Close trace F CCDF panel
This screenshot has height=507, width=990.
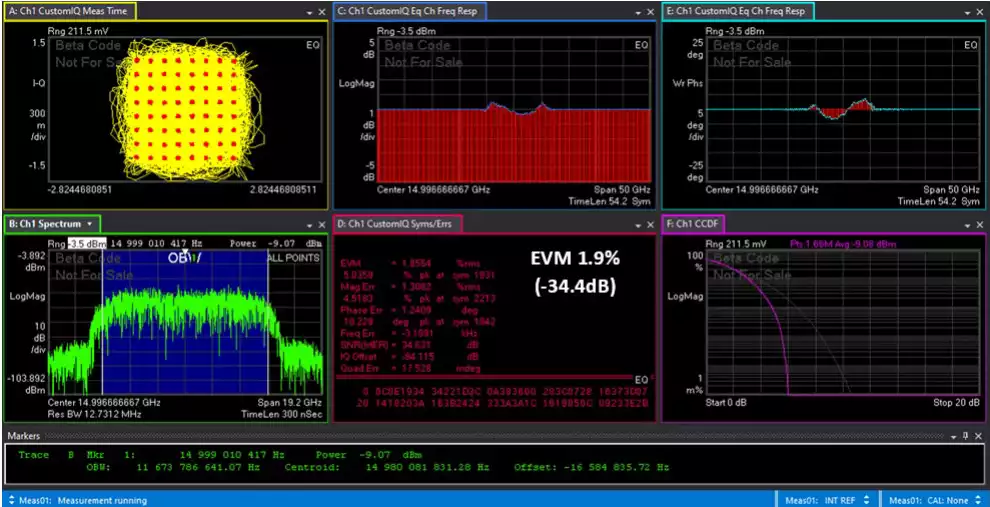pyautogui.click(x=979, y=225)
